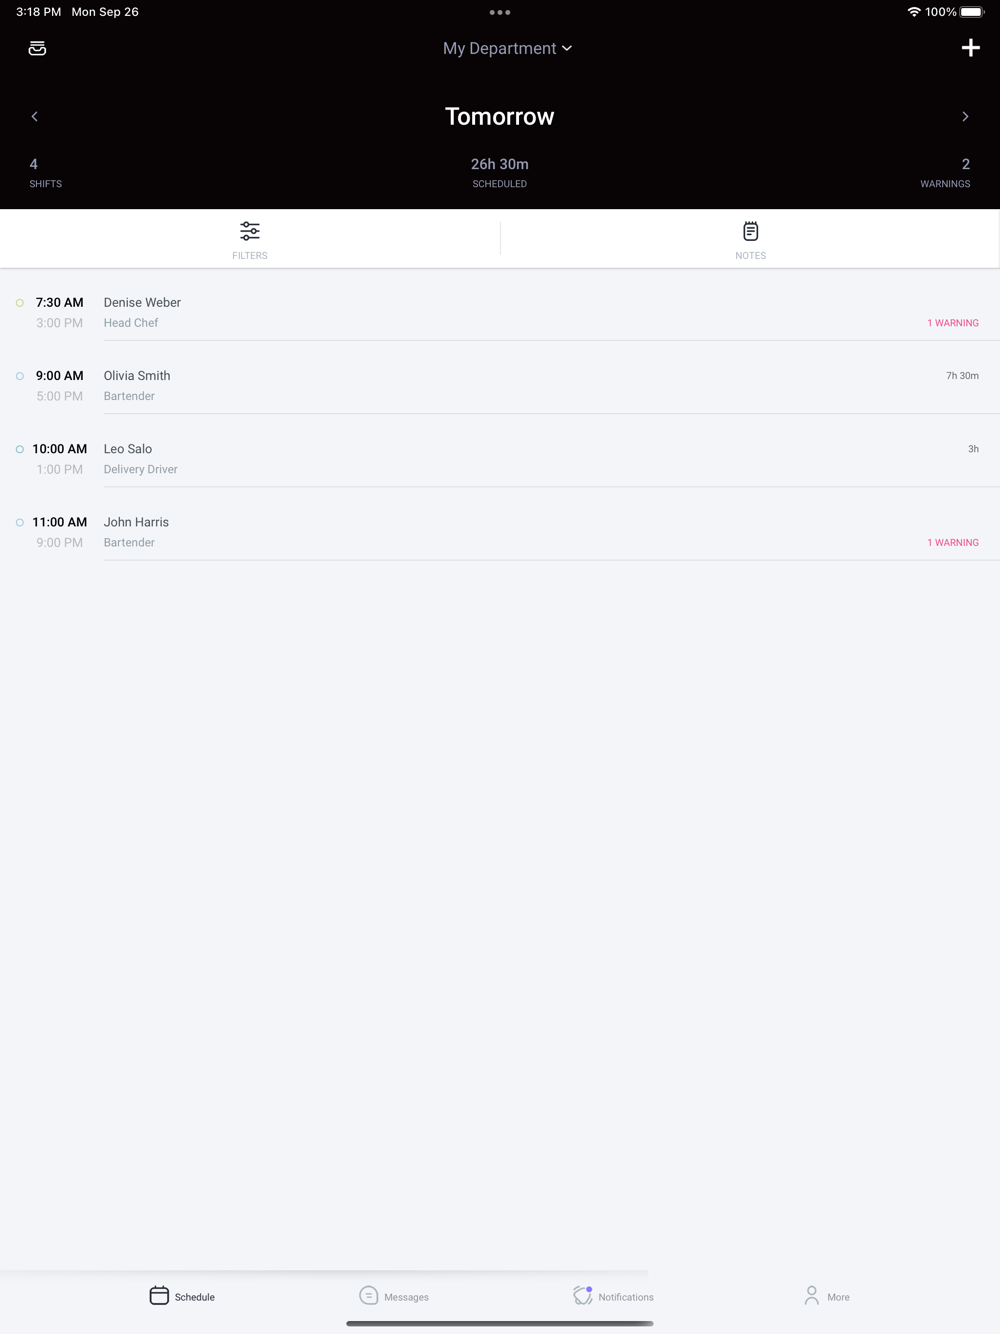Image resolution: width=1000 pixels, height=1334 pixels.
Task: Tap the Notifications bell icon
Action: (583, 1295)
